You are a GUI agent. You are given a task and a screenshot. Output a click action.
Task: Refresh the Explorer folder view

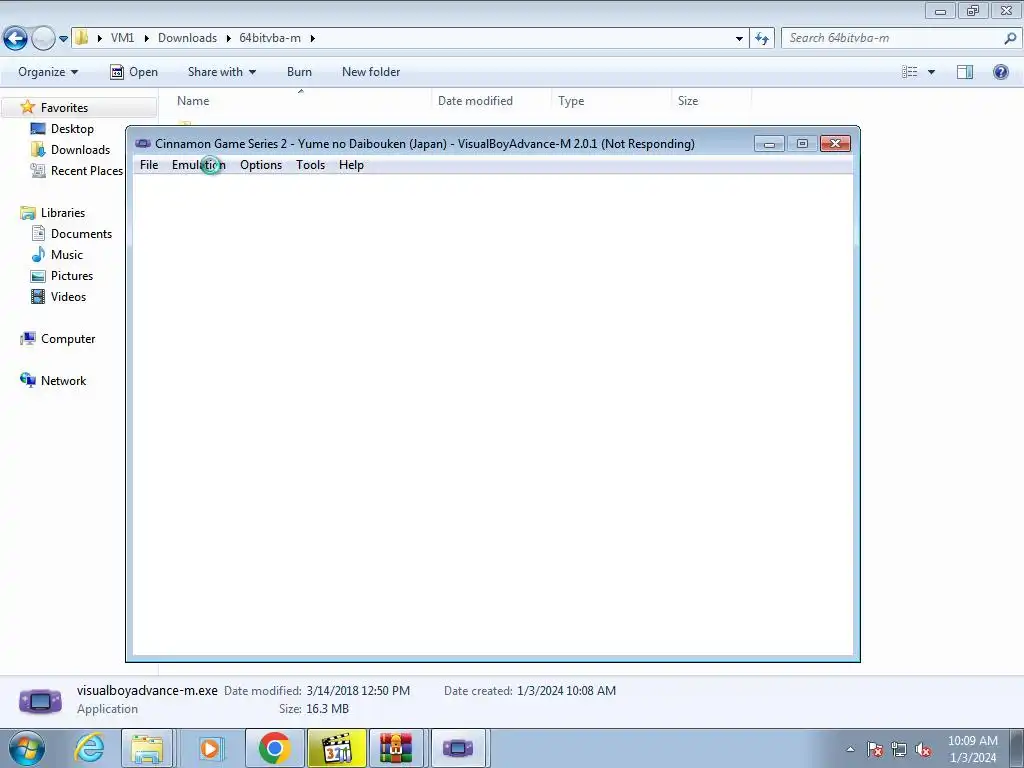(762, 39)
